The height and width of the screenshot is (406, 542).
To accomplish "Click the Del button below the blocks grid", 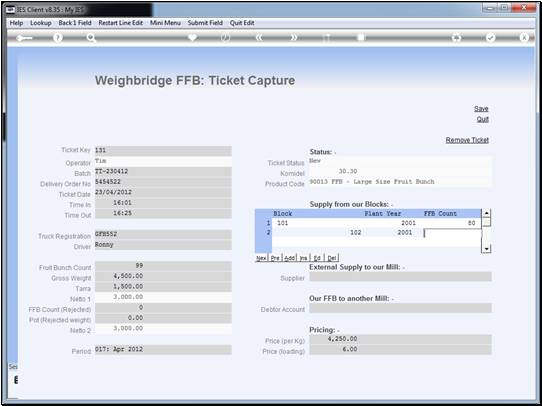I will pos(331,258).
